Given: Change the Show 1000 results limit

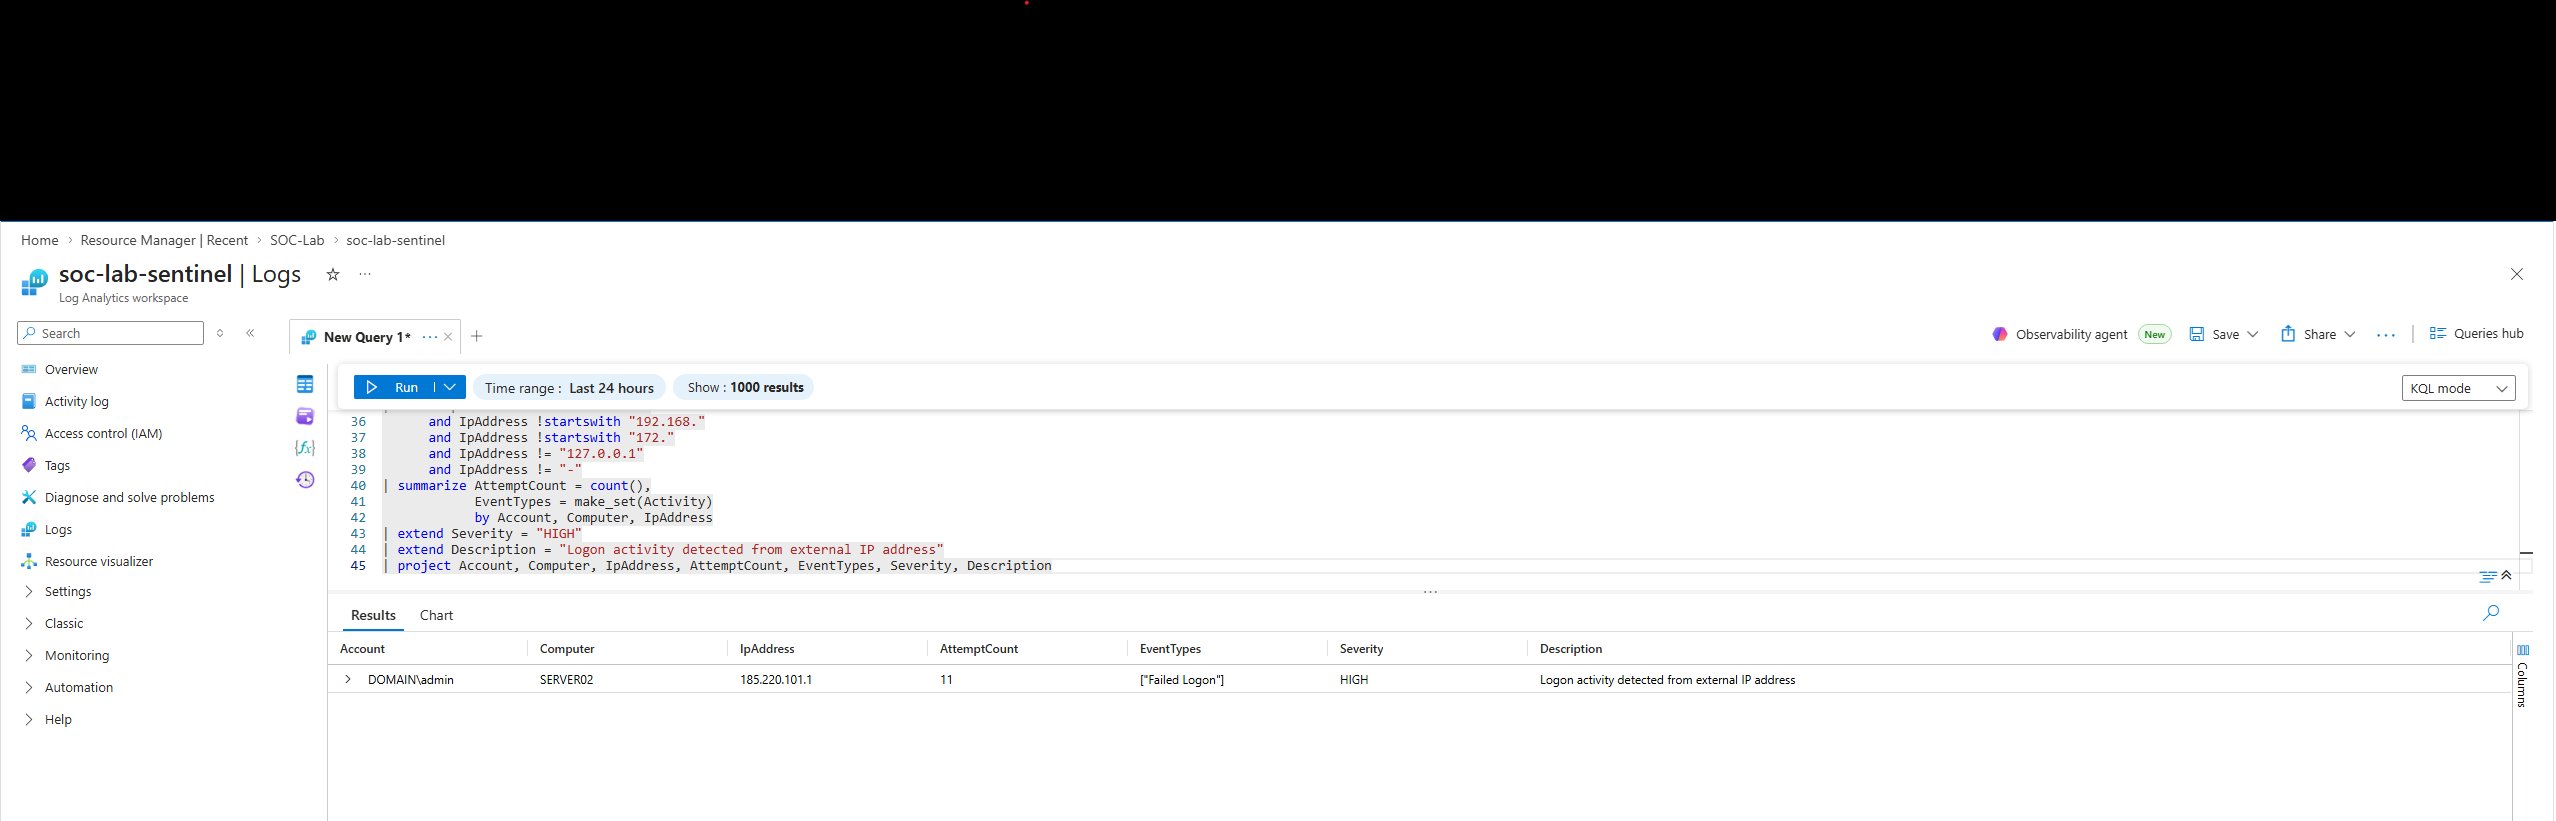Looking at the screenshot, I should click(744, 388).
